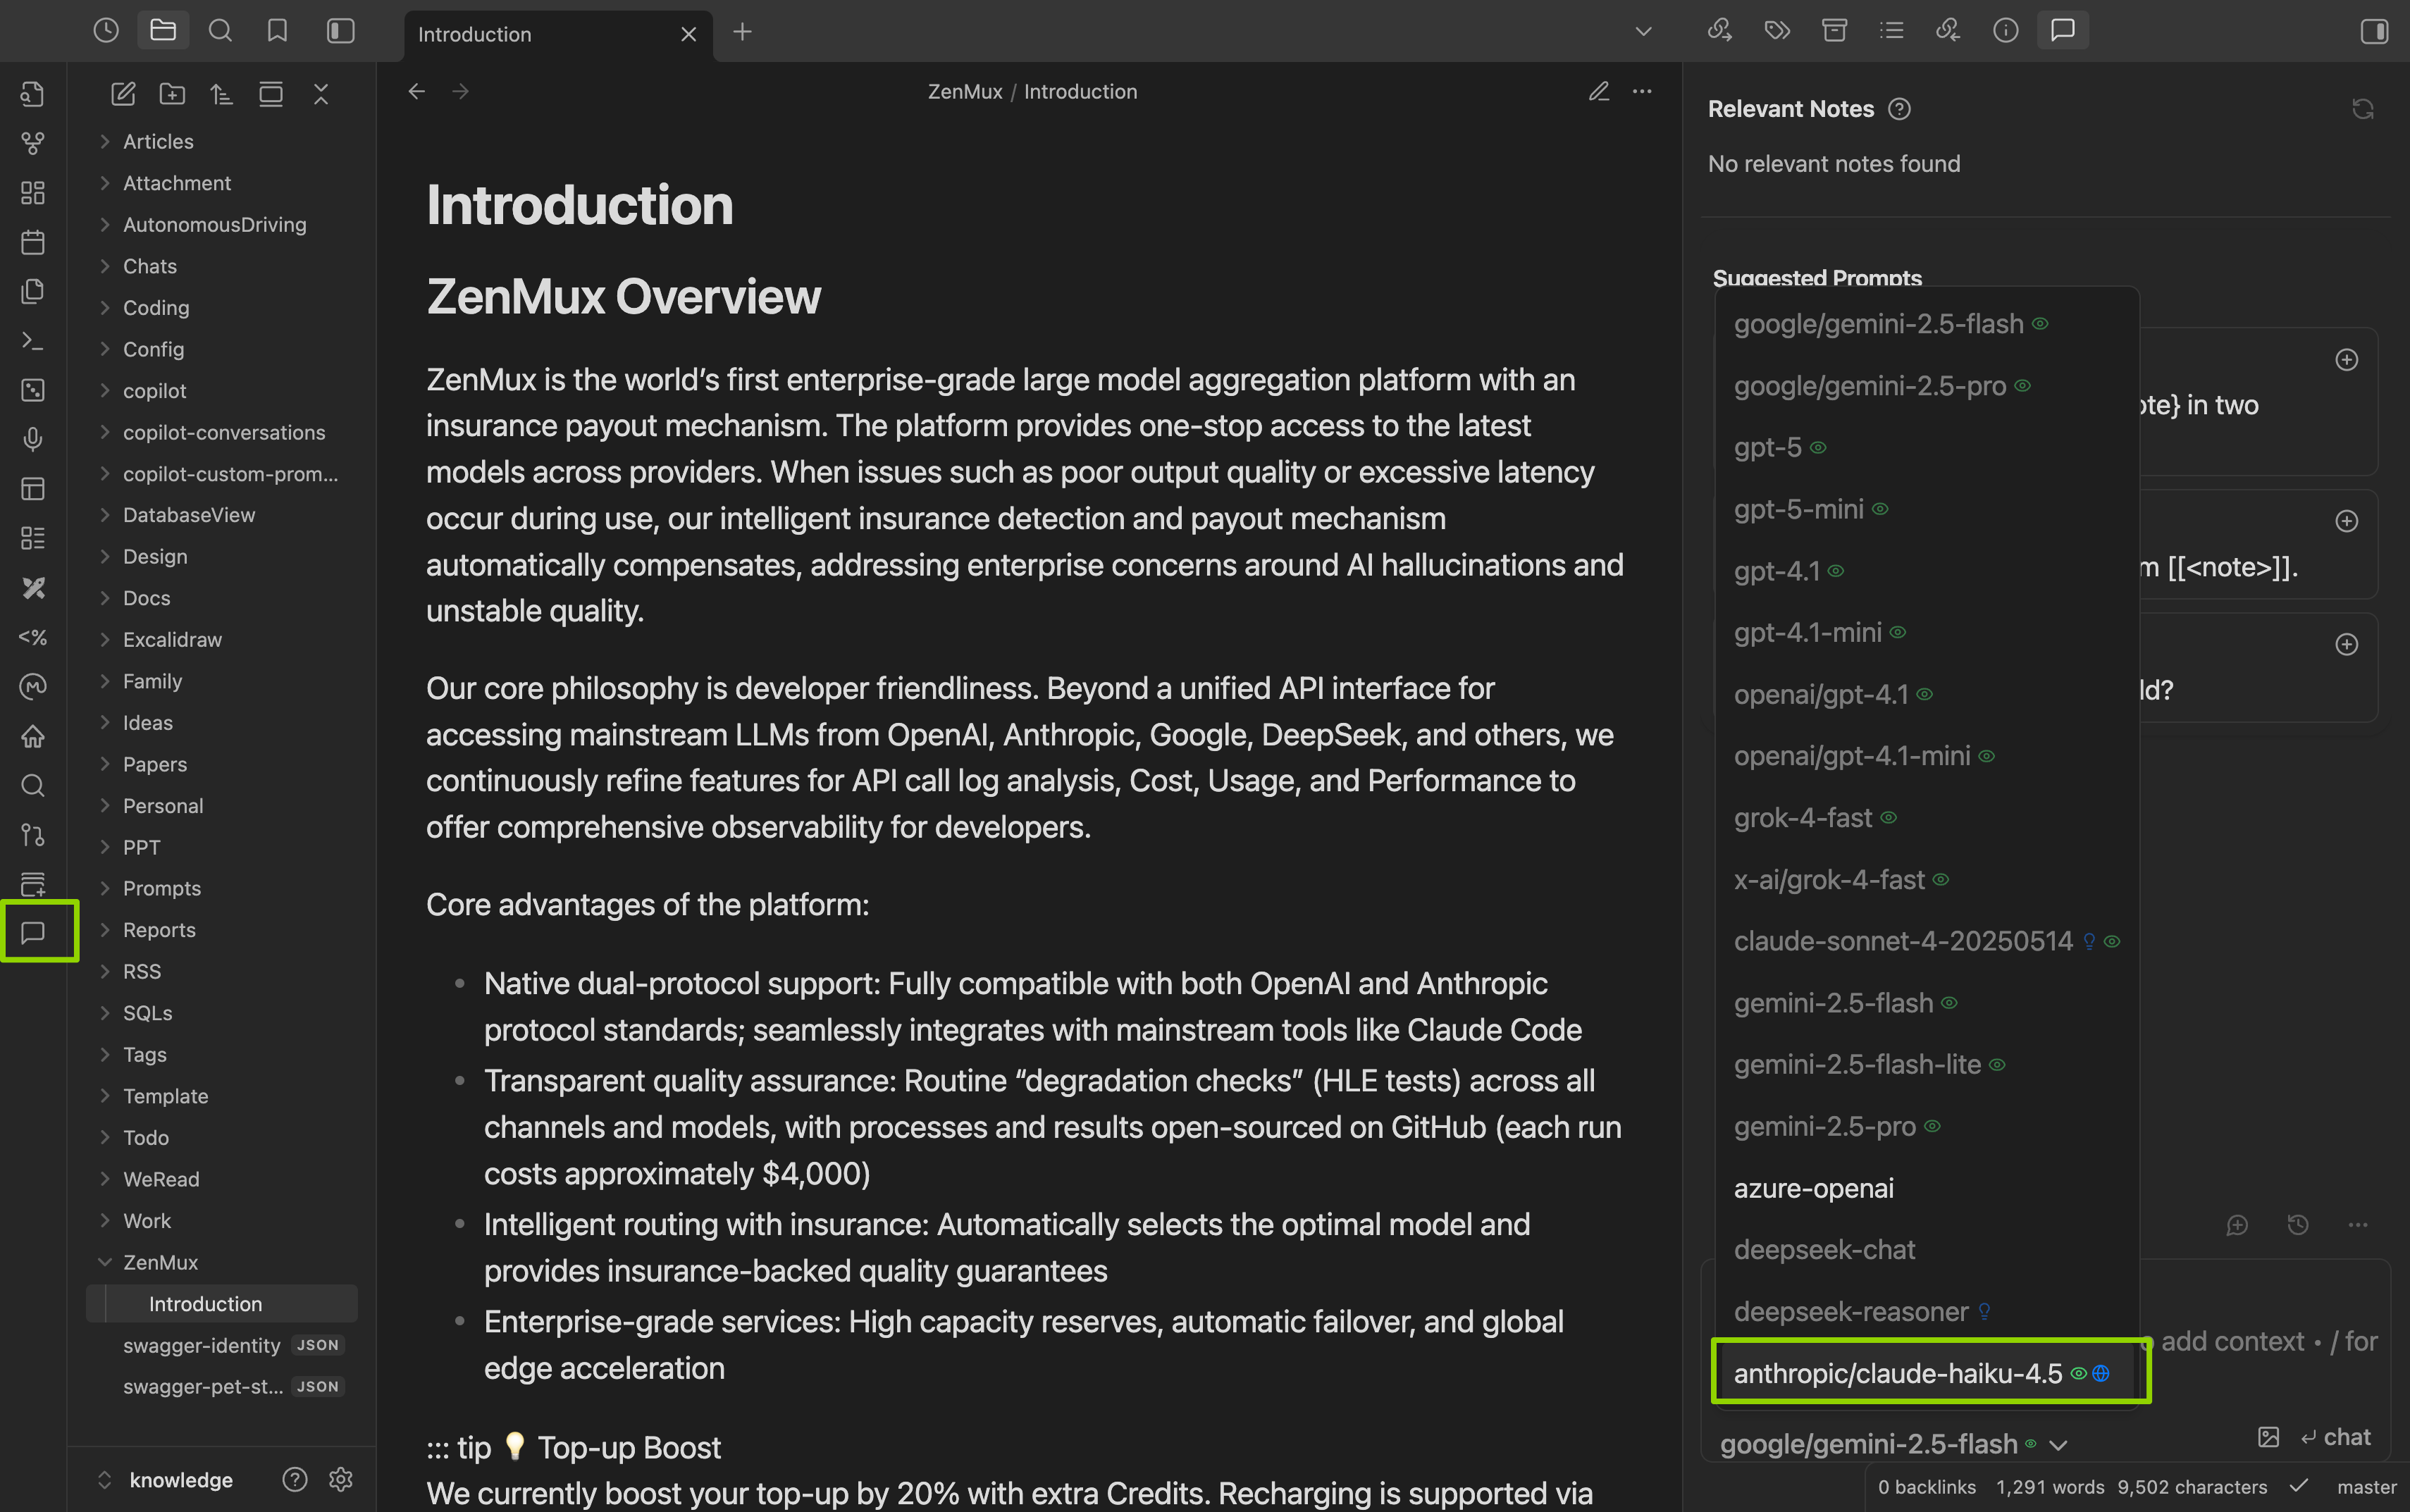Refresh the Relevant Notes list

point(2362,109)
